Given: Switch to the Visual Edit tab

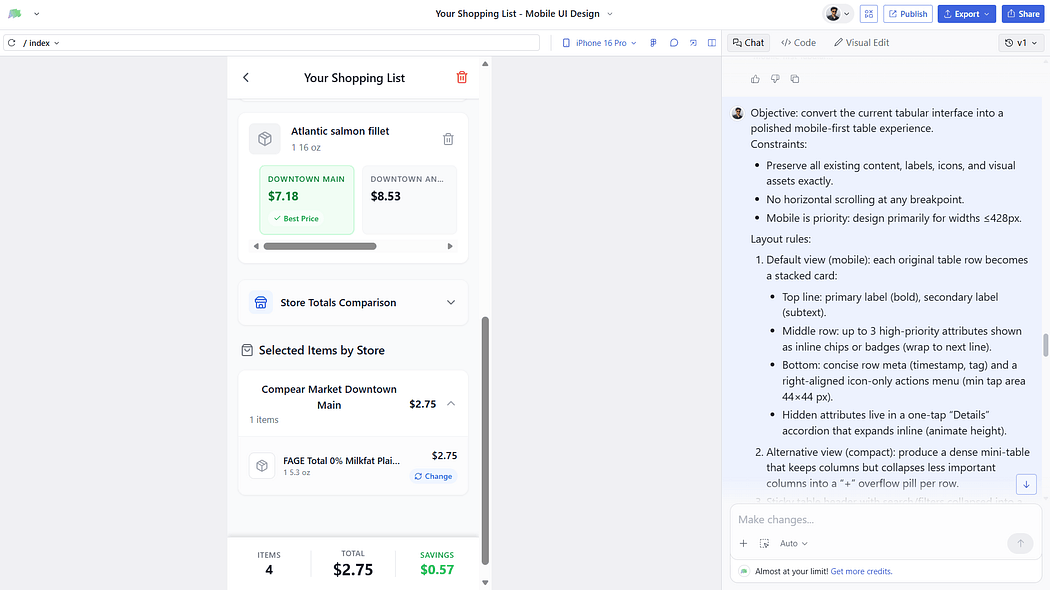Looking at the screenshot, I should pyautogui.click(x=861, y=43).
